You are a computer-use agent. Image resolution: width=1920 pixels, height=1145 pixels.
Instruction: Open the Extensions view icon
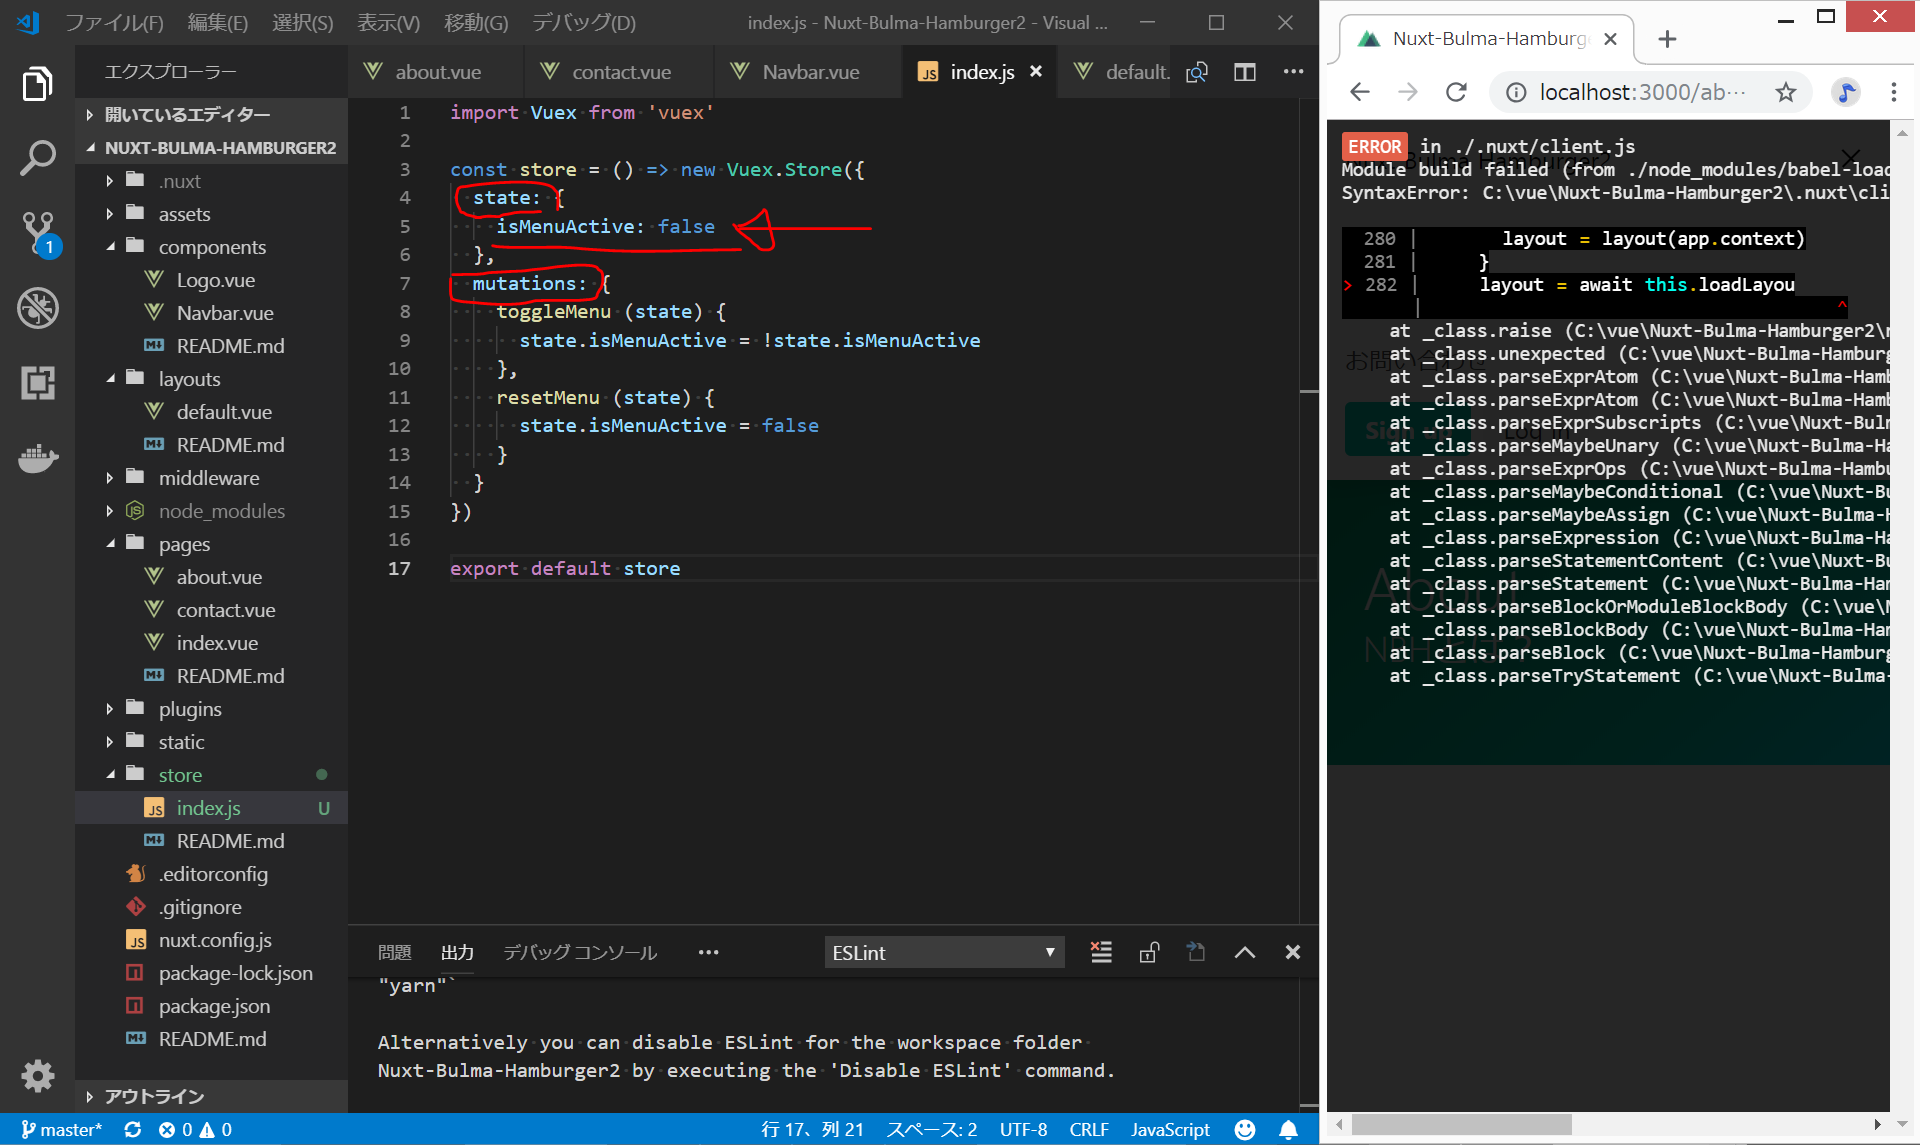pos(37,383)
